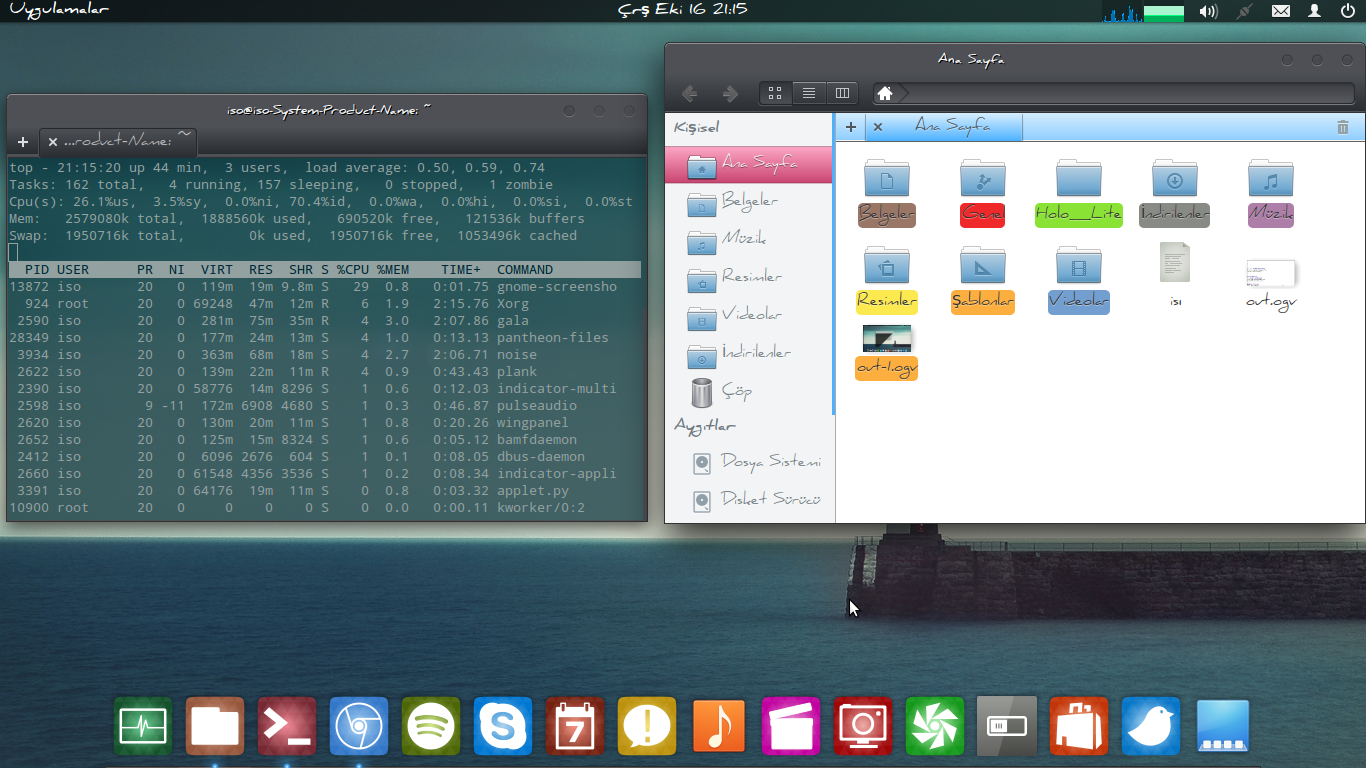Screen dimensions: 1366x768
Task: Launch Spotify from the dock
Action: pyautogui.click(x=431, y=726)
